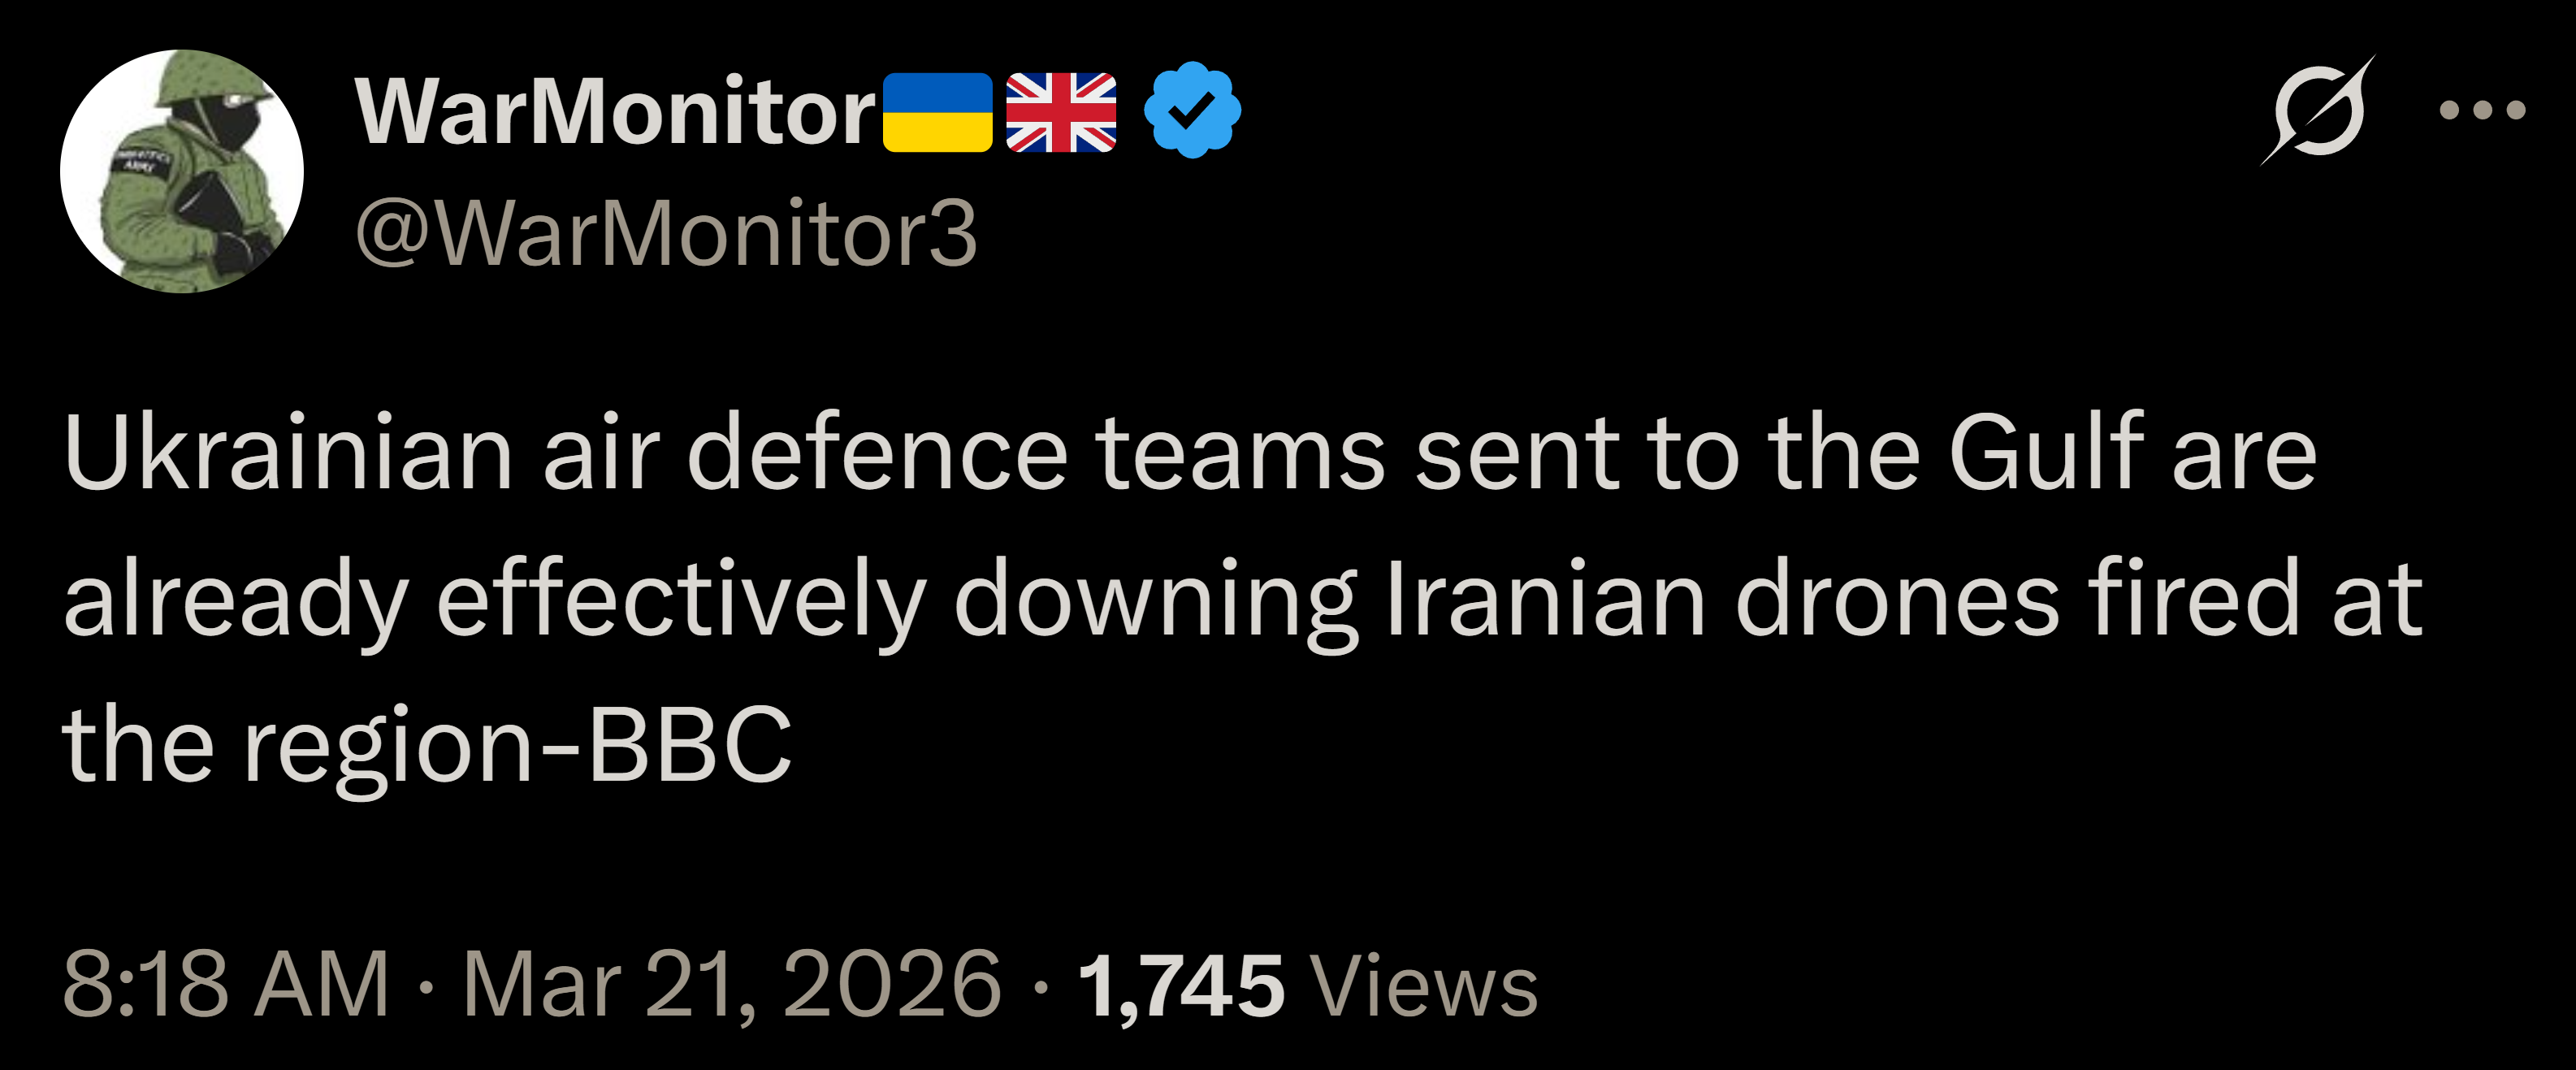Click the UK Union Jack flag emoji

point(1061,112)
